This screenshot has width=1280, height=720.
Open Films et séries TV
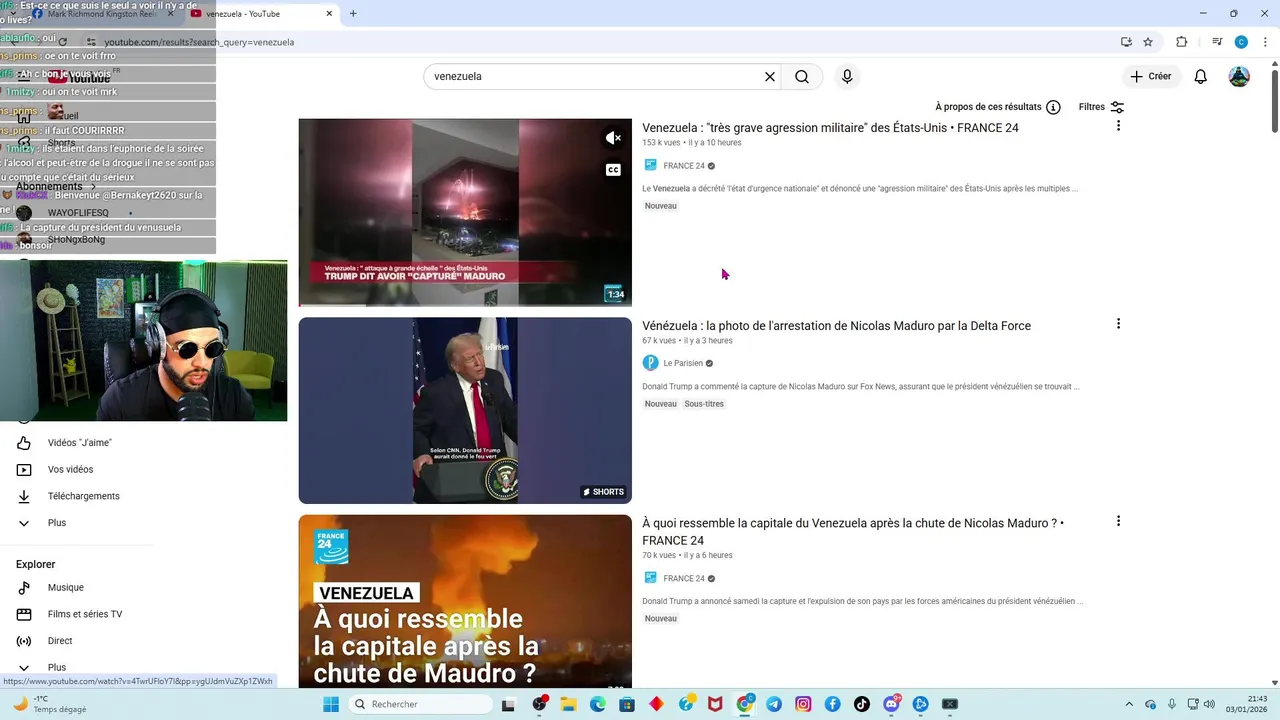[x=85, y=614]
